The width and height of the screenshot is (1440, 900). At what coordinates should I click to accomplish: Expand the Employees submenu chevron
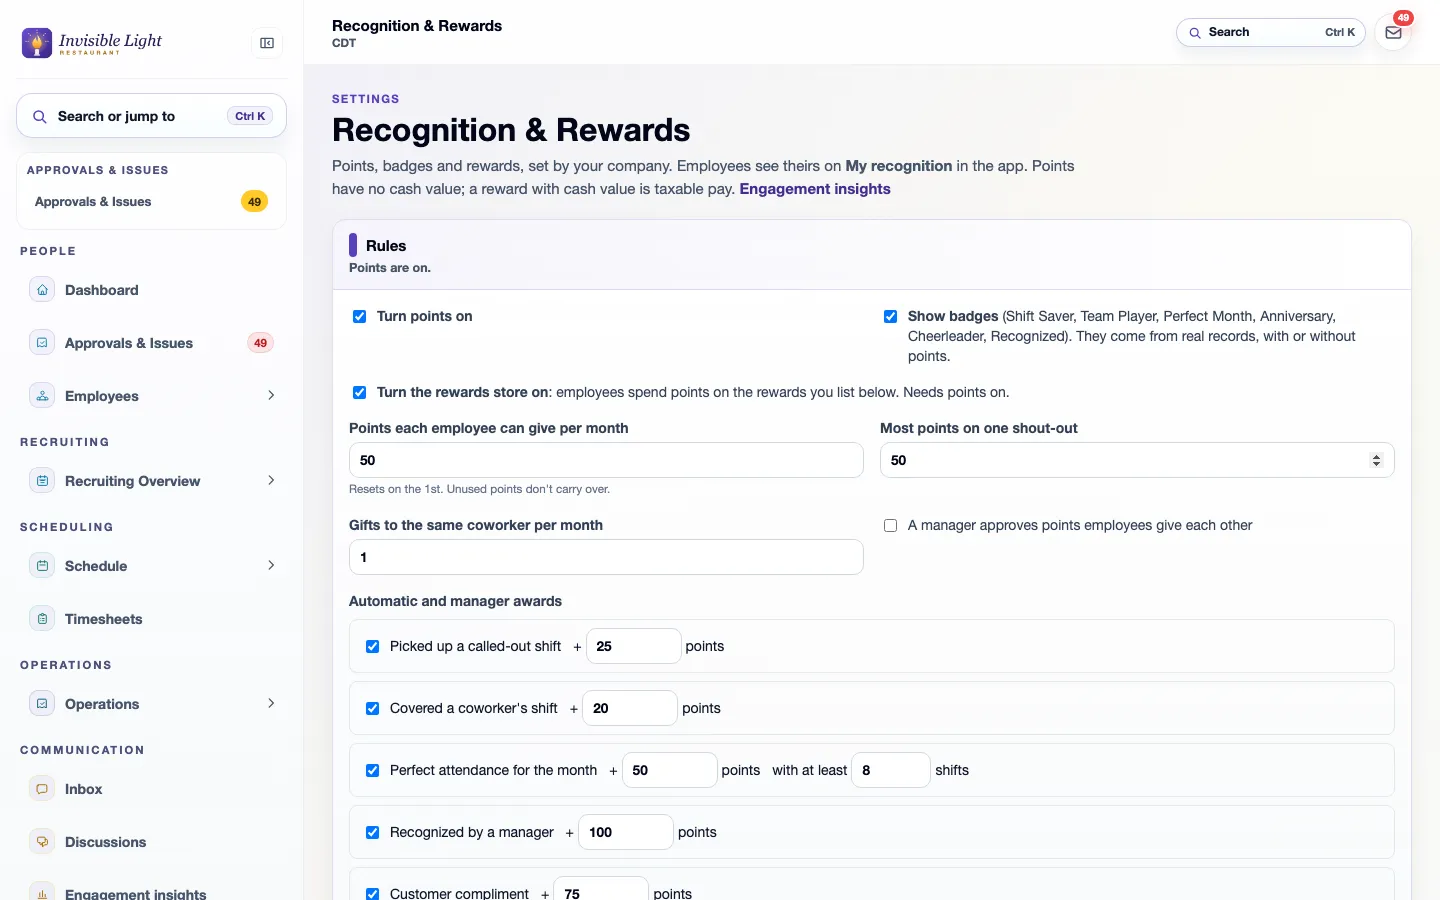(x=271, y=396)
